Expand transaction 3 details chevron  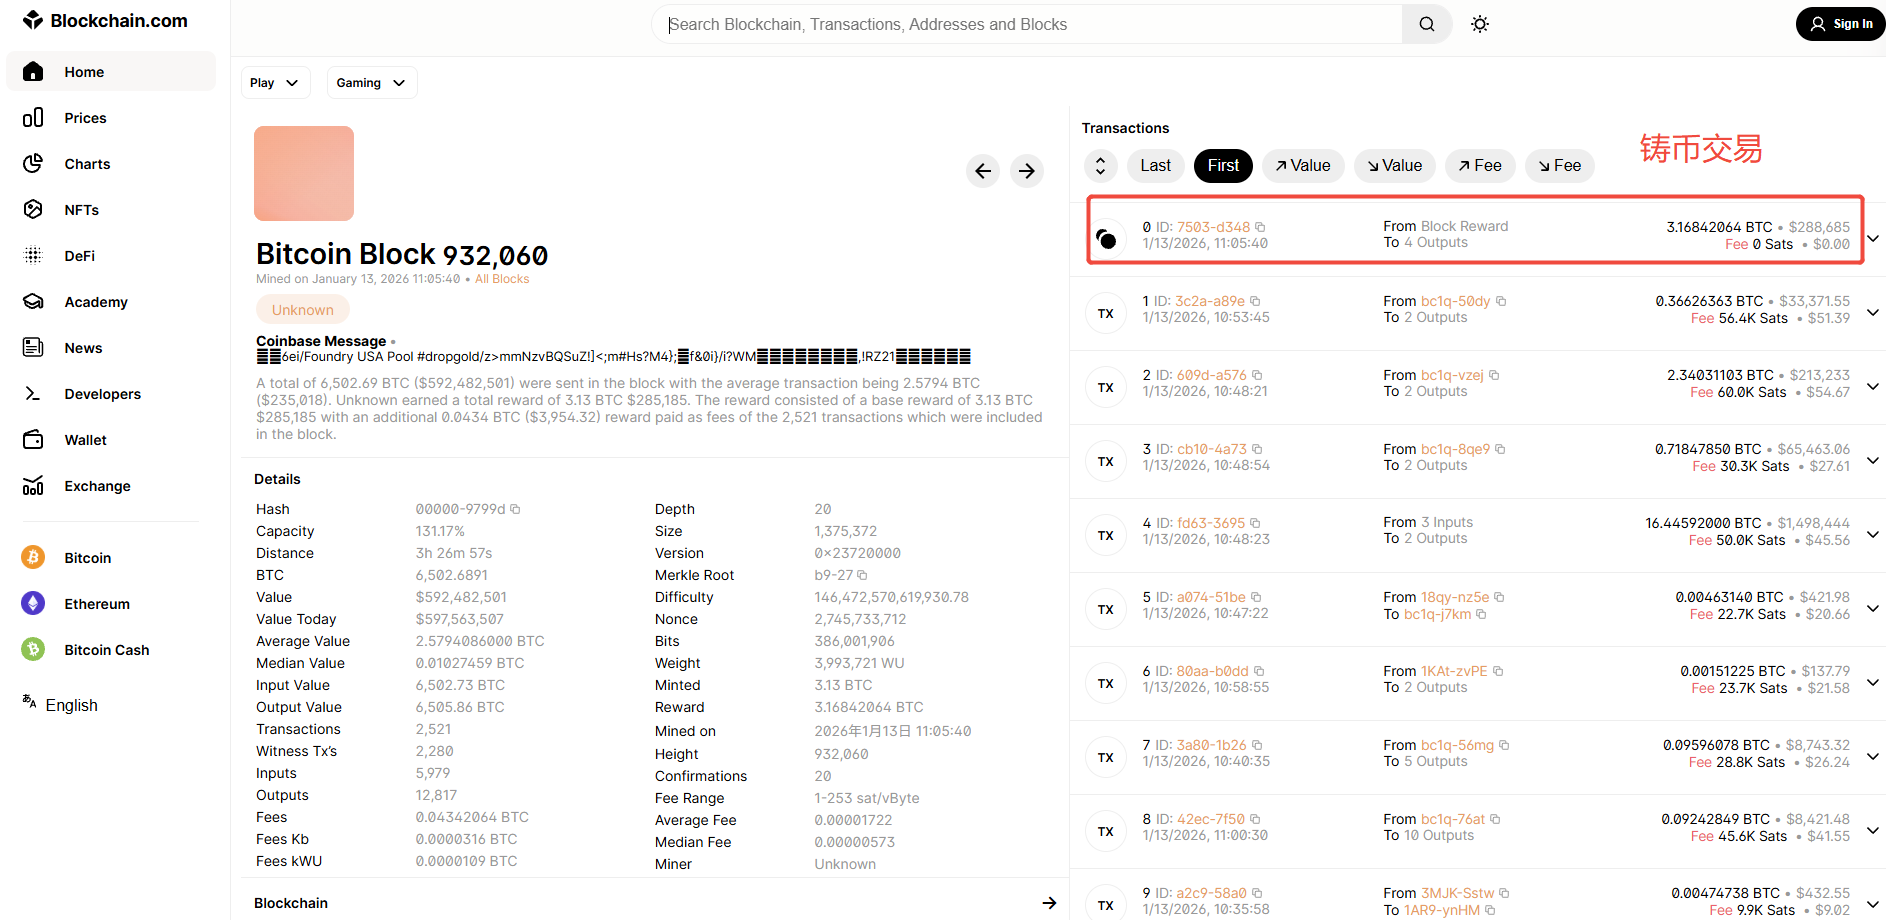point(1873,460)
